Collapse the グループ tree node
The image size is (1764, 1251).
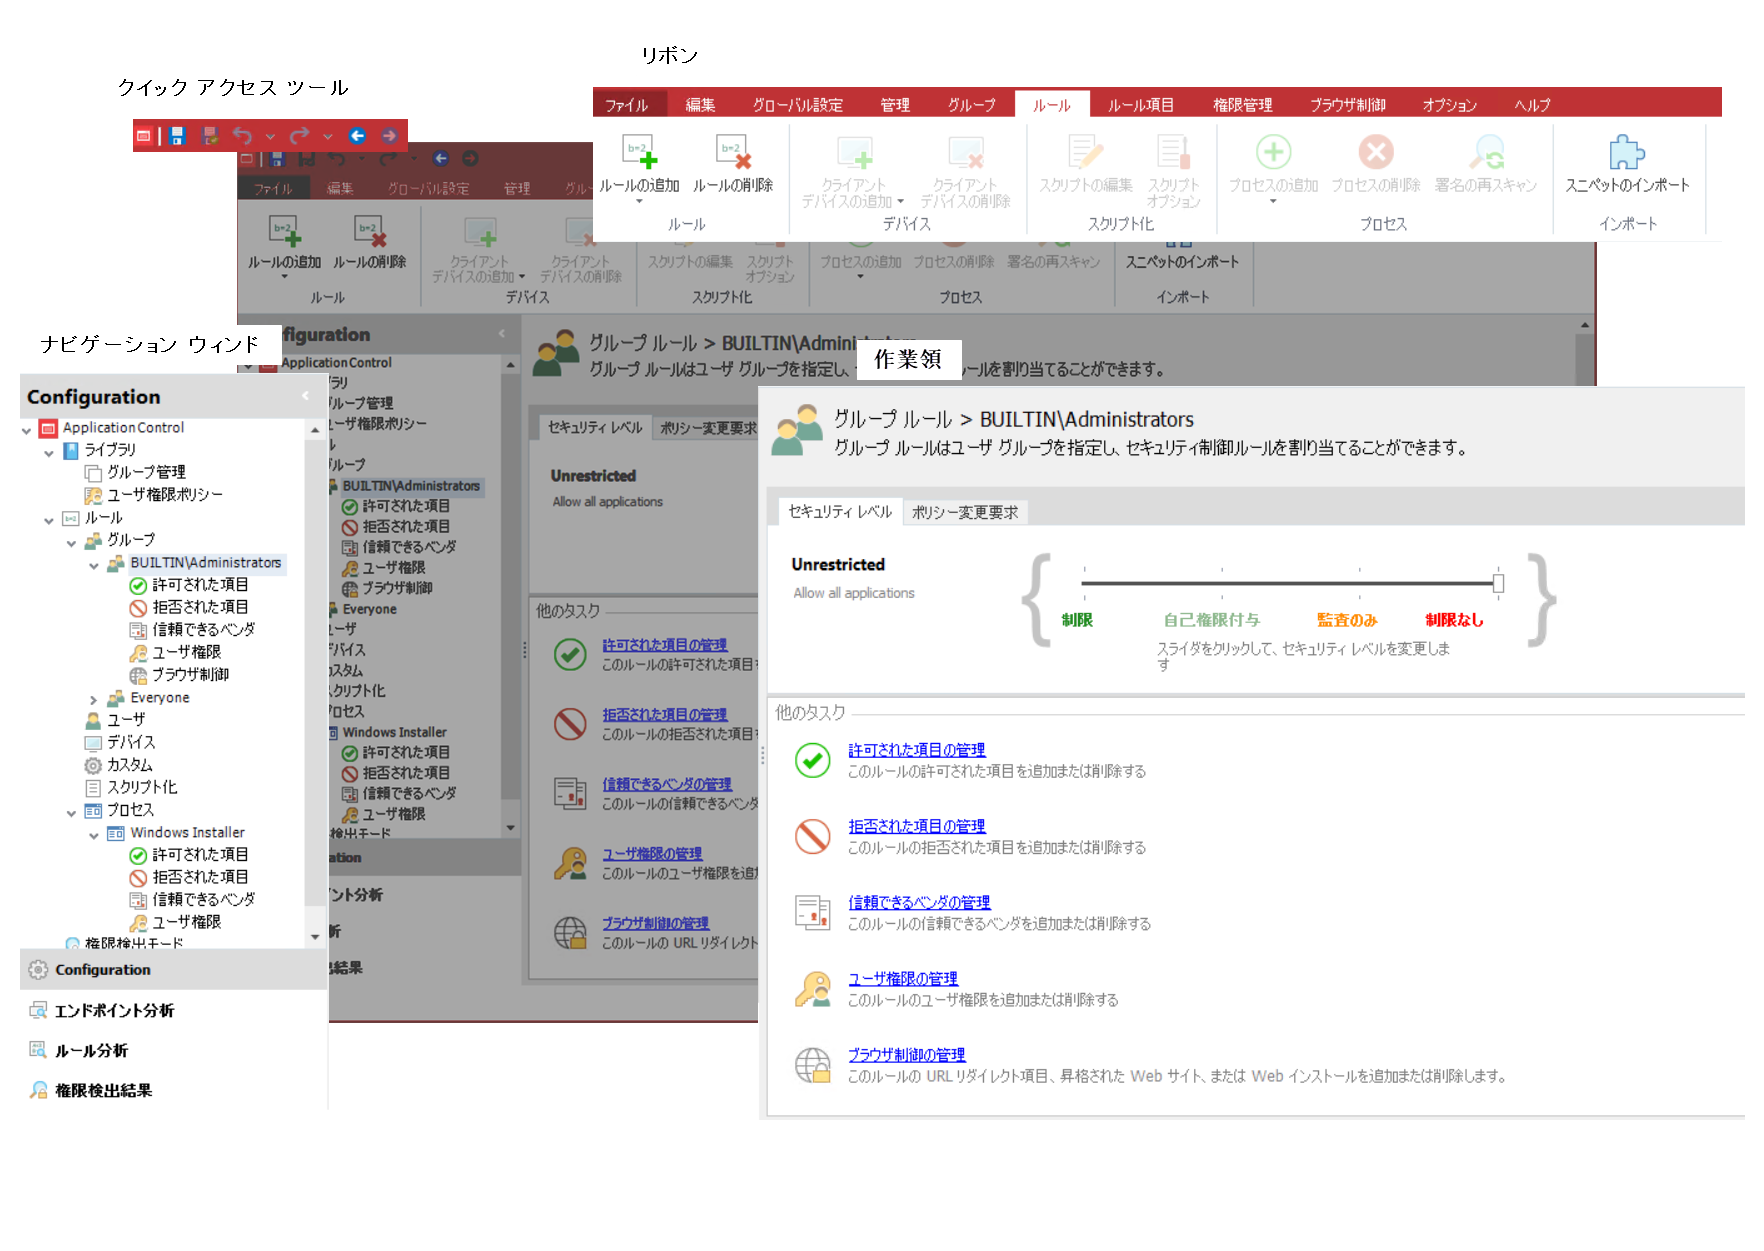71,543
